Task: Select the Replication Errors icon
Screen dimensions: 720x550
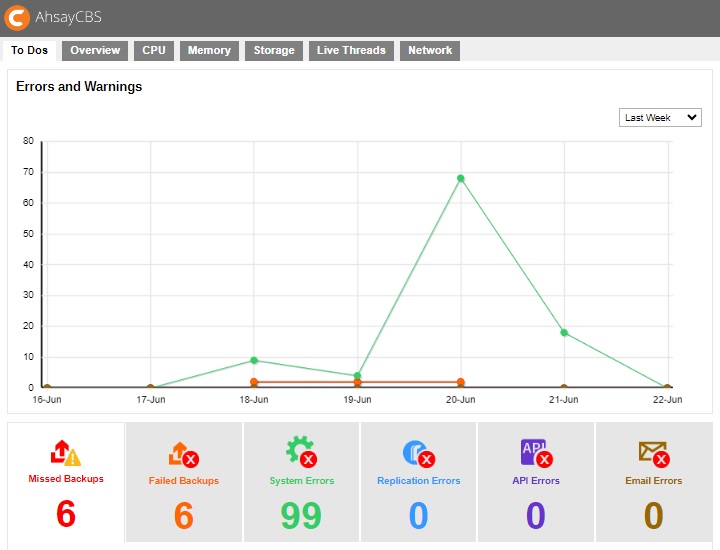Action: point(418,454)
